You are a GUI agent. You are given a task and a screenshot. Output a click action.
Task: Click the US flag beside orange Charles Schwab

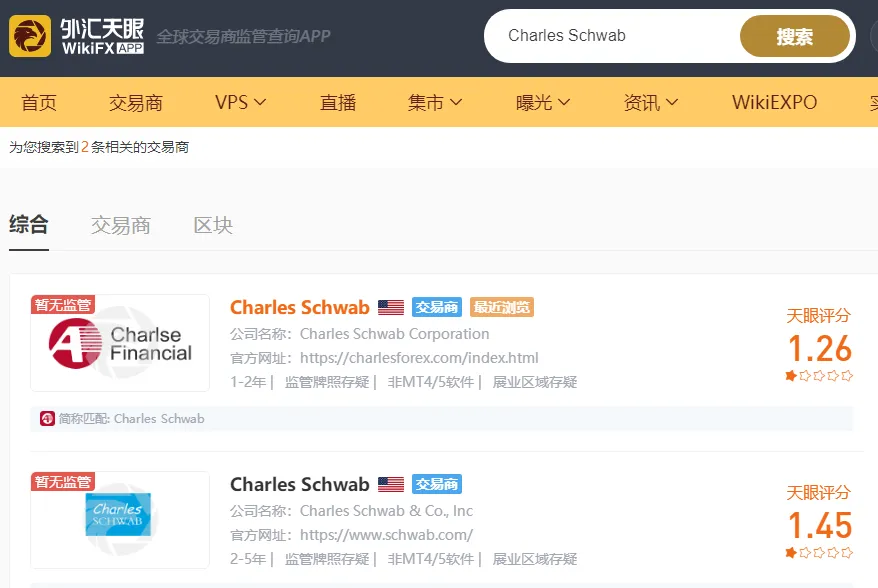[391, 307]
